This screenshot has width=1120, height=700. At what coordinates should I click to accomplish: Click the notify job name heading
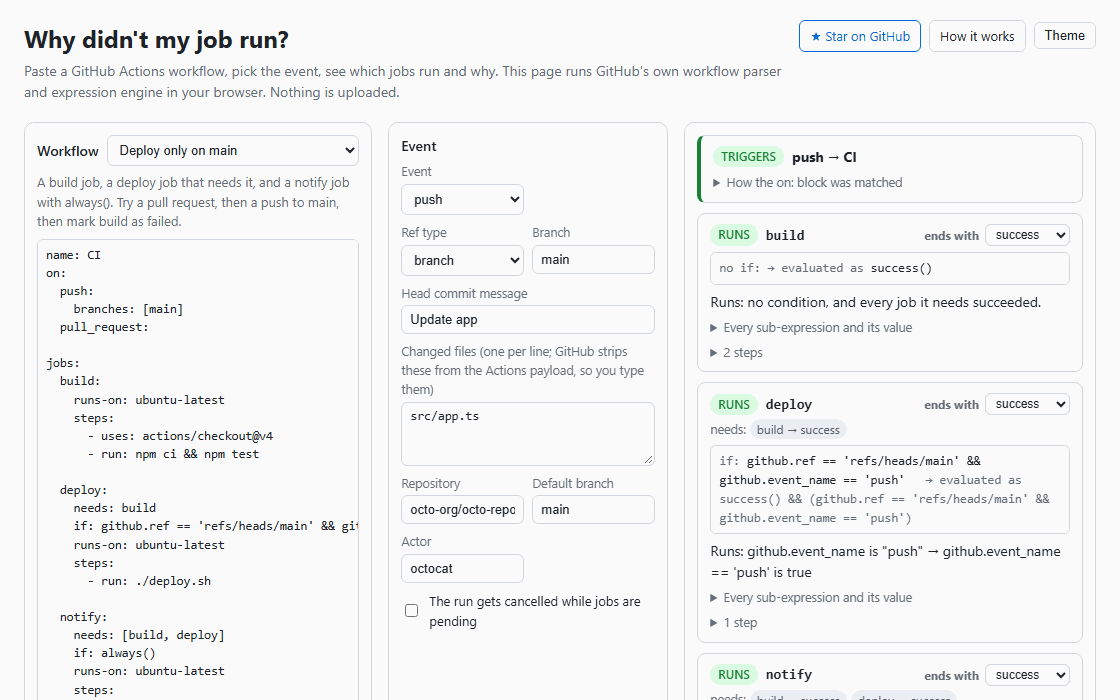pos(789,675)
